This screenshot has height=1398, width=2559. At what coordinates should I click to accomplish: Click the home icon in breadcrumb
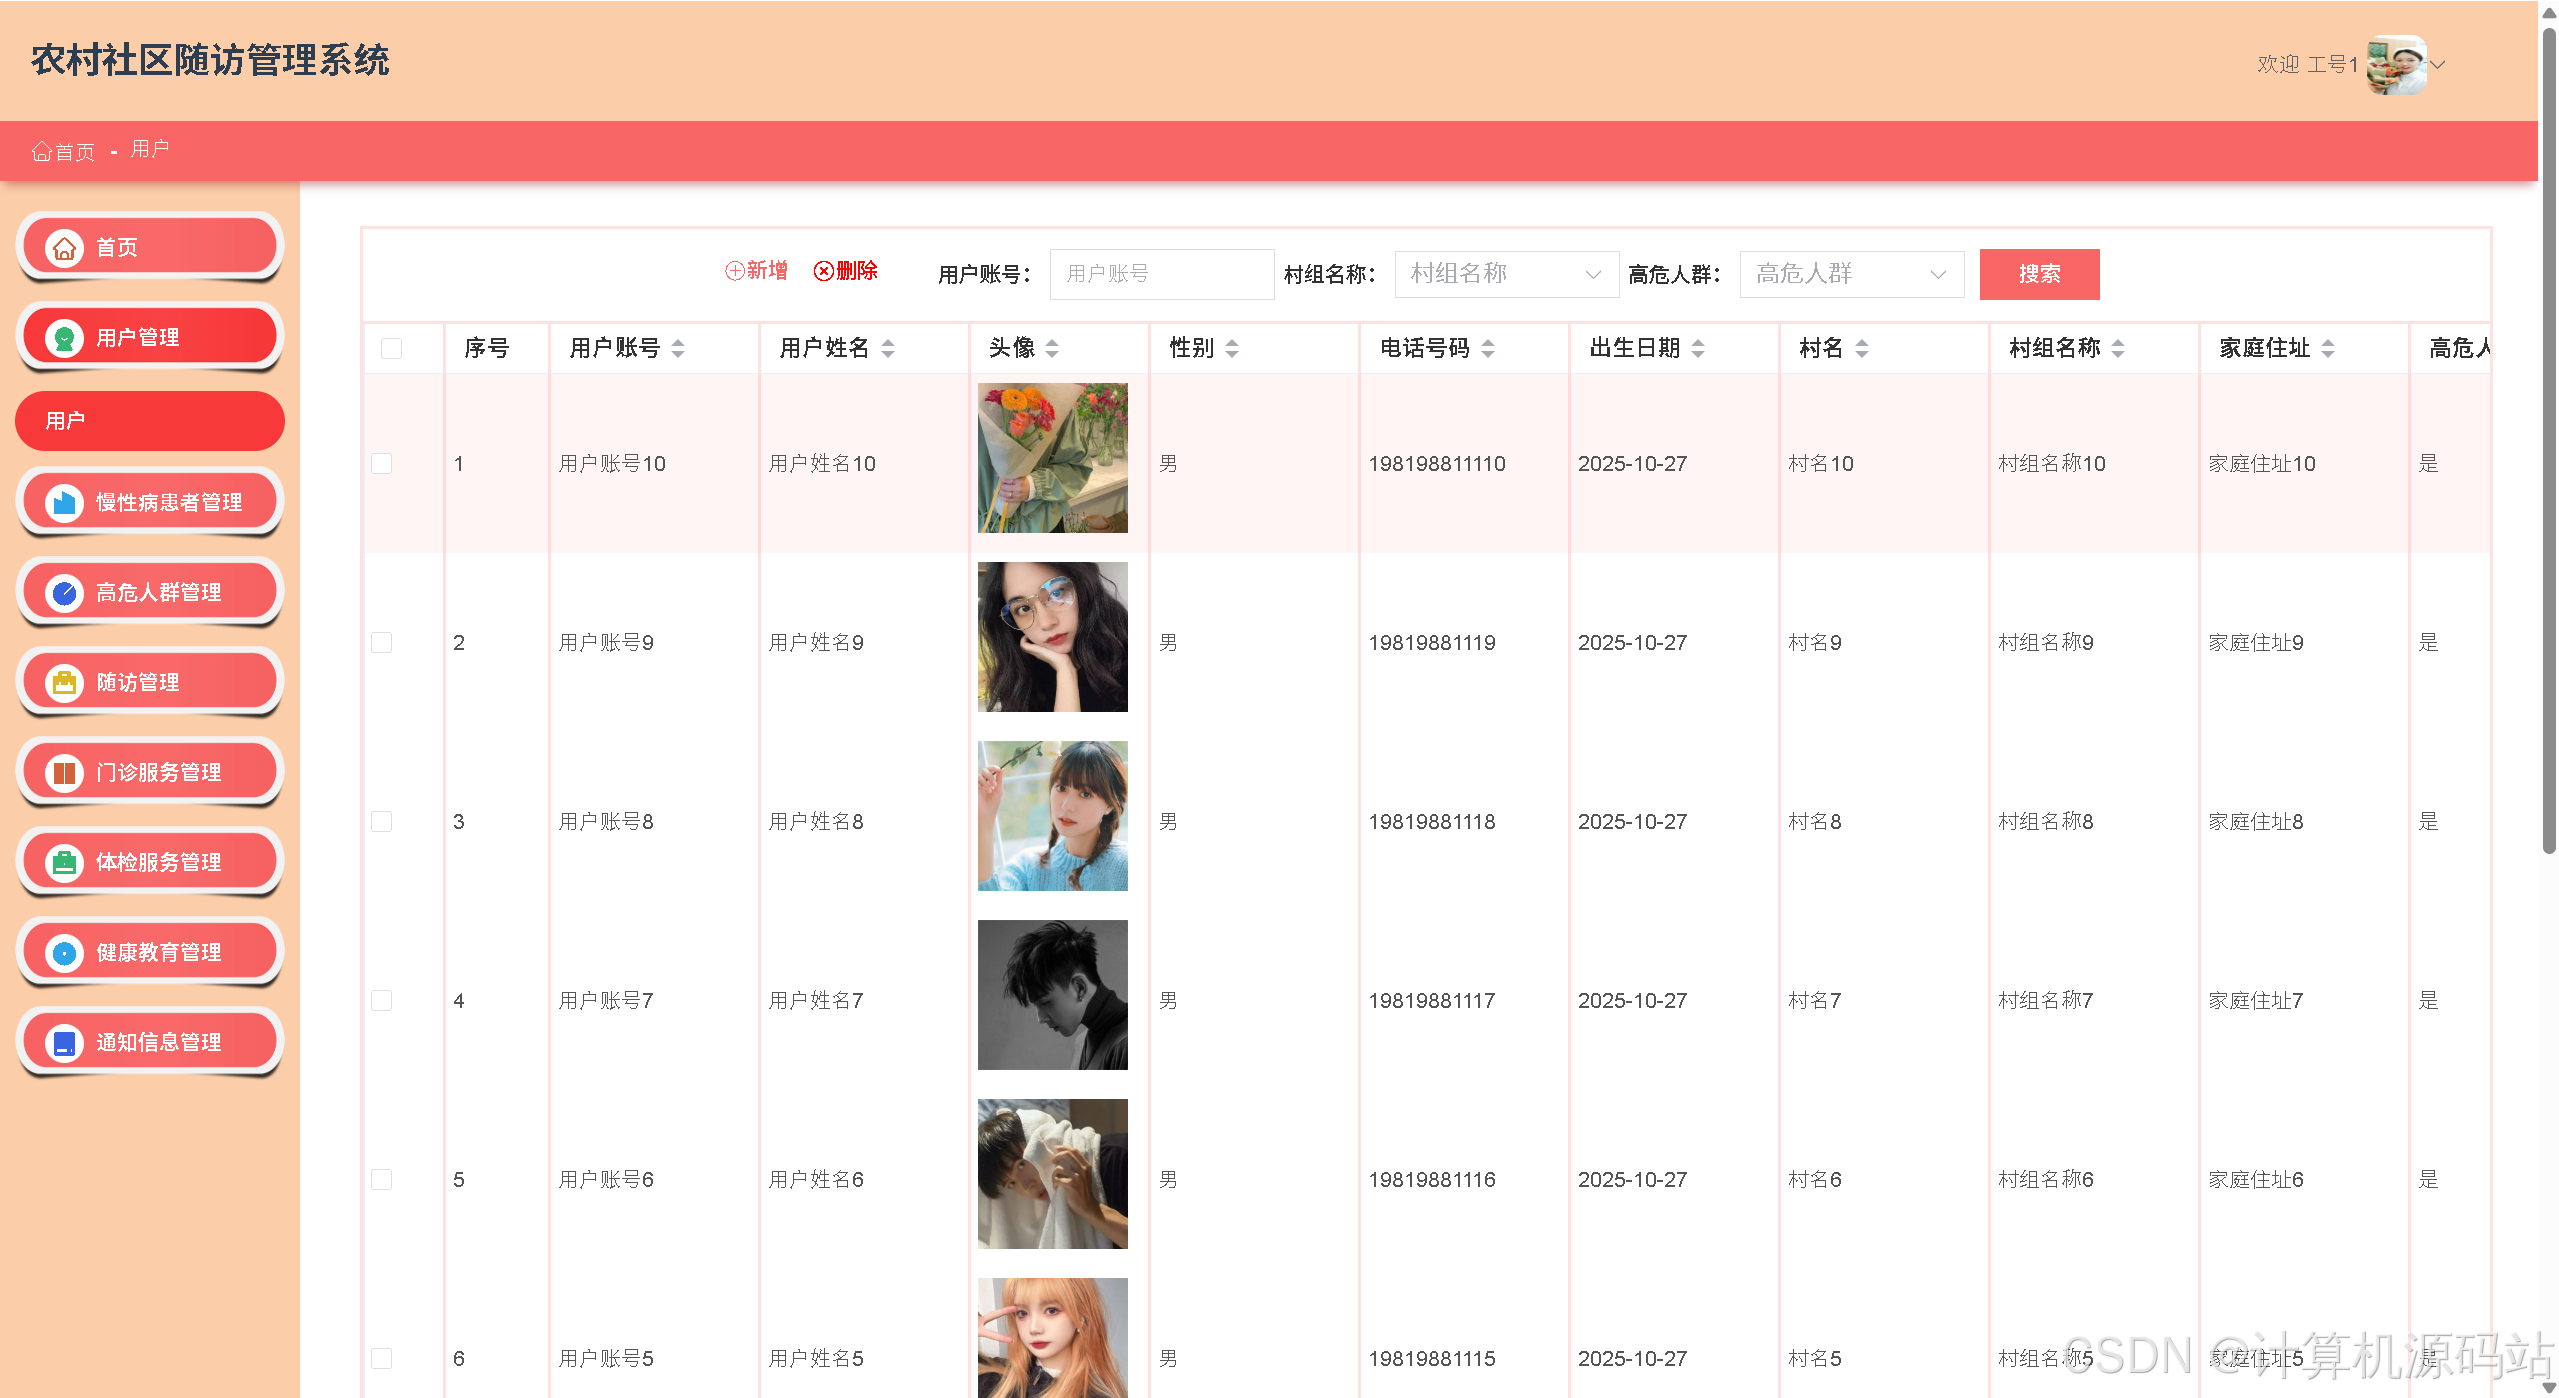[x=41, y=151]
